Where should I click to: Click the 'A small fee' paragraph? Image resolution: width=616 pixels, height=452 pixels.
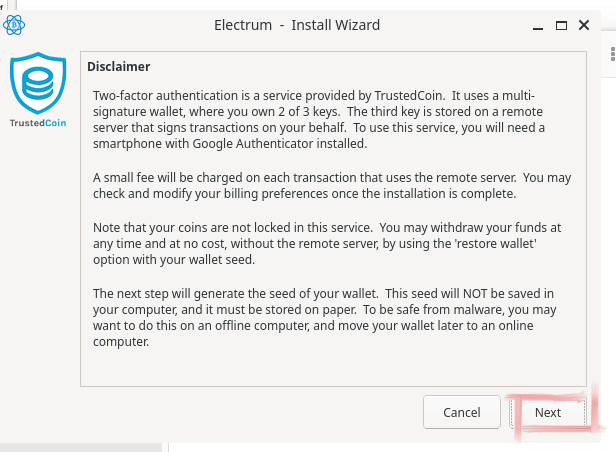(x=330, y=185)
